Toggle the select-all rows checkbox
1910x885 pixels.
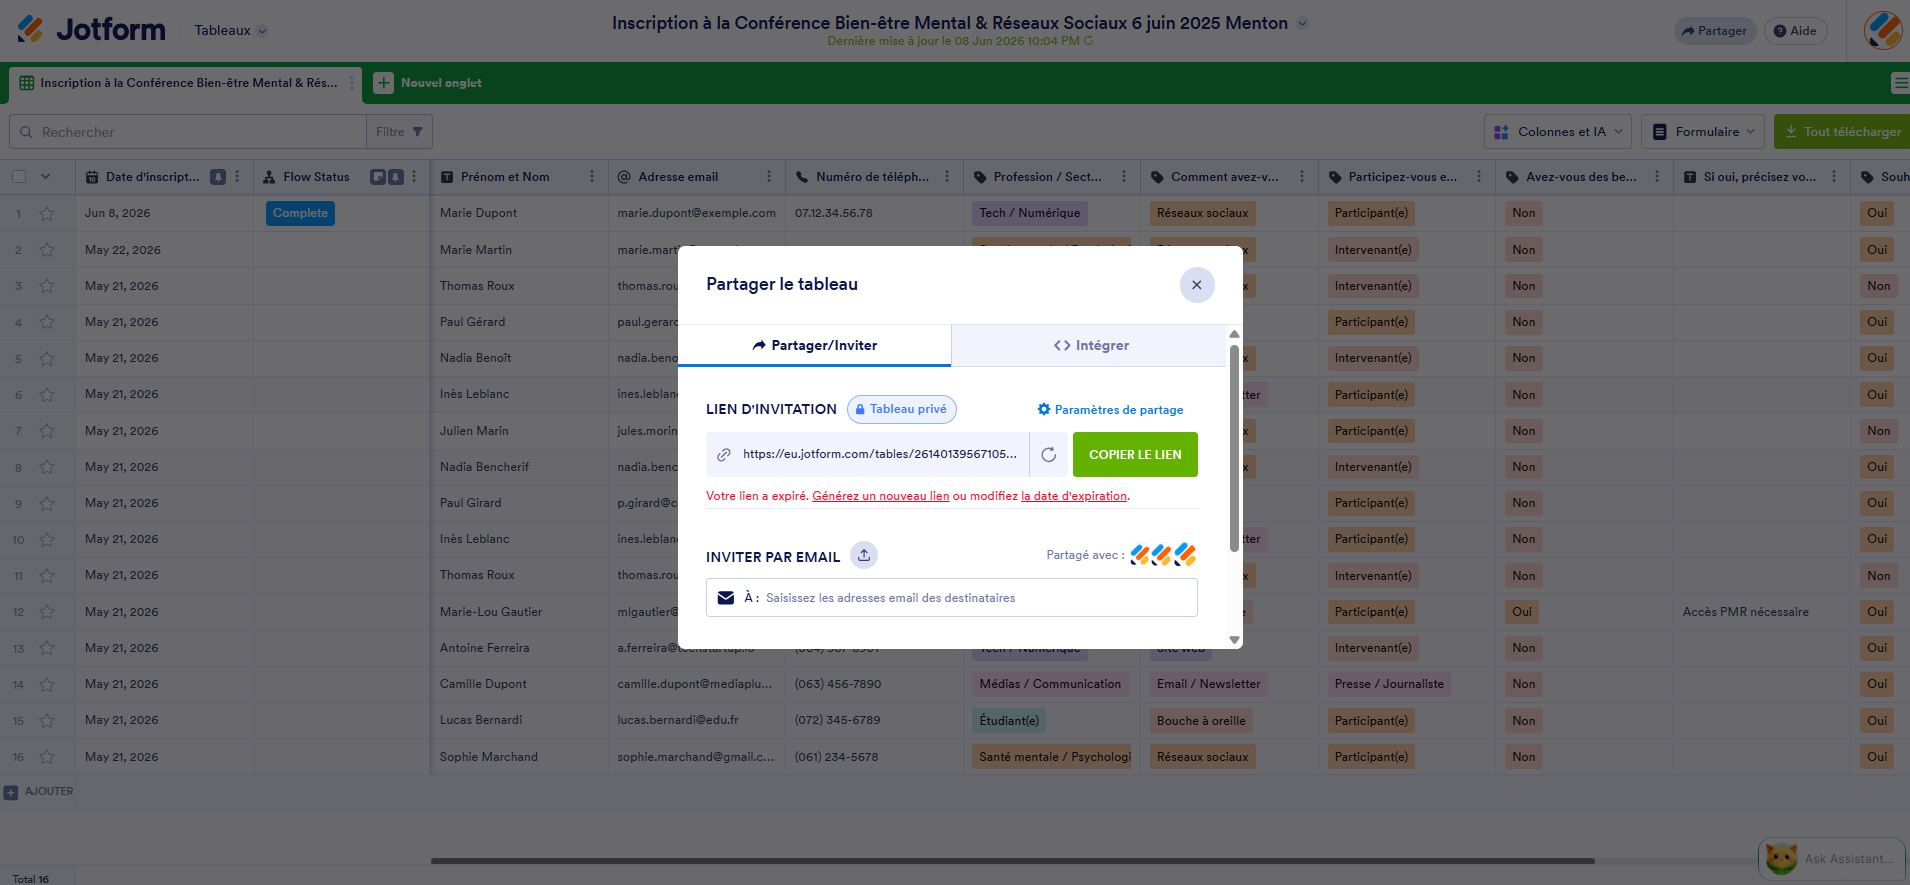point(19,177)
